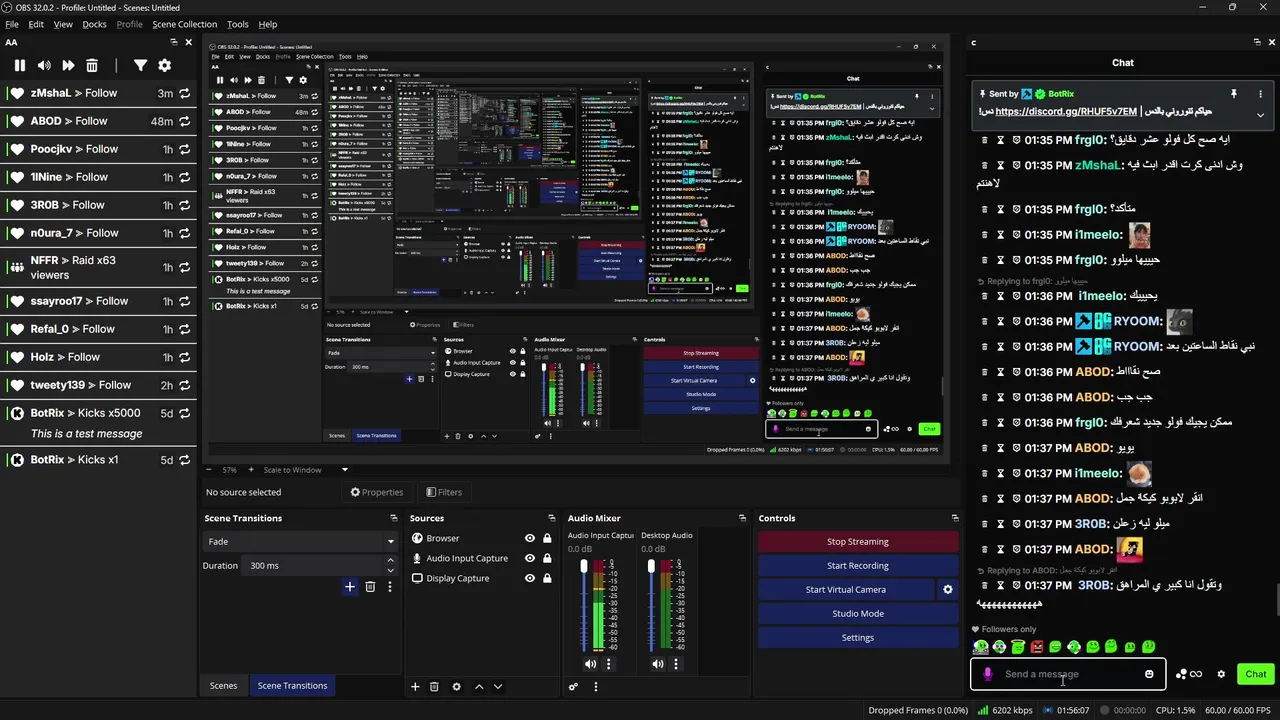Open emoji picker in message box
1280x720 pixels.
click(x=1149, y=674)
